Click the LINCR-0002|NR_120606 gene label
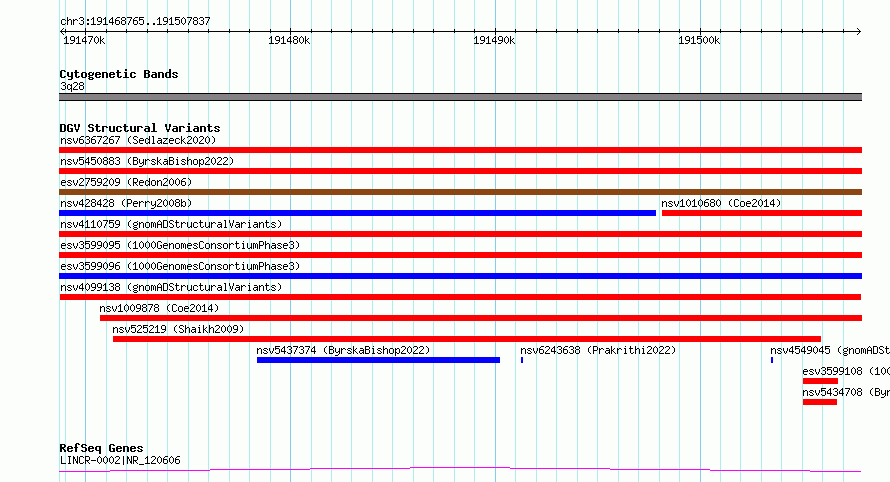This screenshot has height=482, width=890. (120, 460)
